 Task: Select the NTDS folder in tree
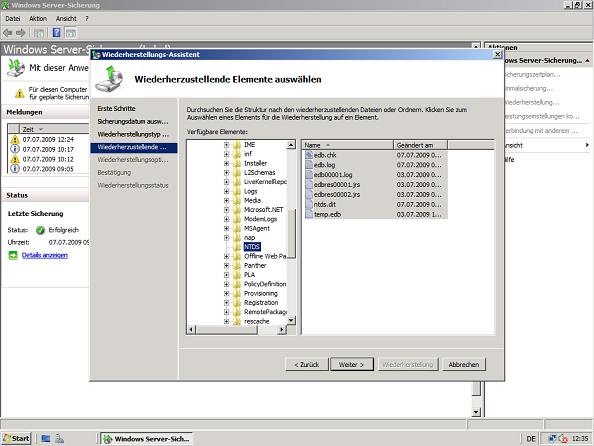[x=252, y=247]
